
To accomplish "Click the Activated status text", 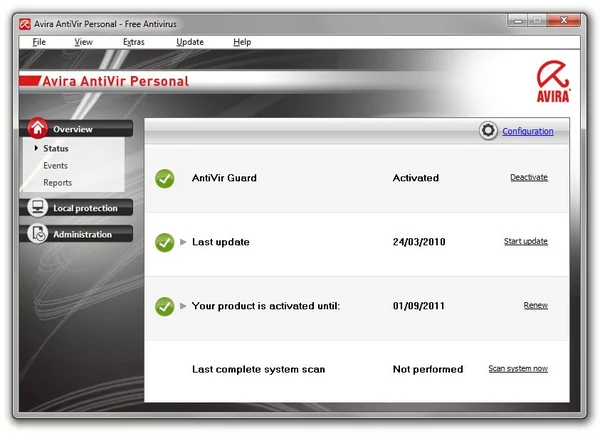I will [x=416, y=178].
